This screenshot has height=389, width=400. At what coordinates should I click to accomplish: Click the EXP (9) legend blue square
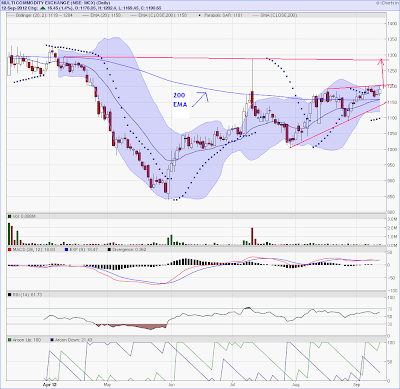(67, 249)
